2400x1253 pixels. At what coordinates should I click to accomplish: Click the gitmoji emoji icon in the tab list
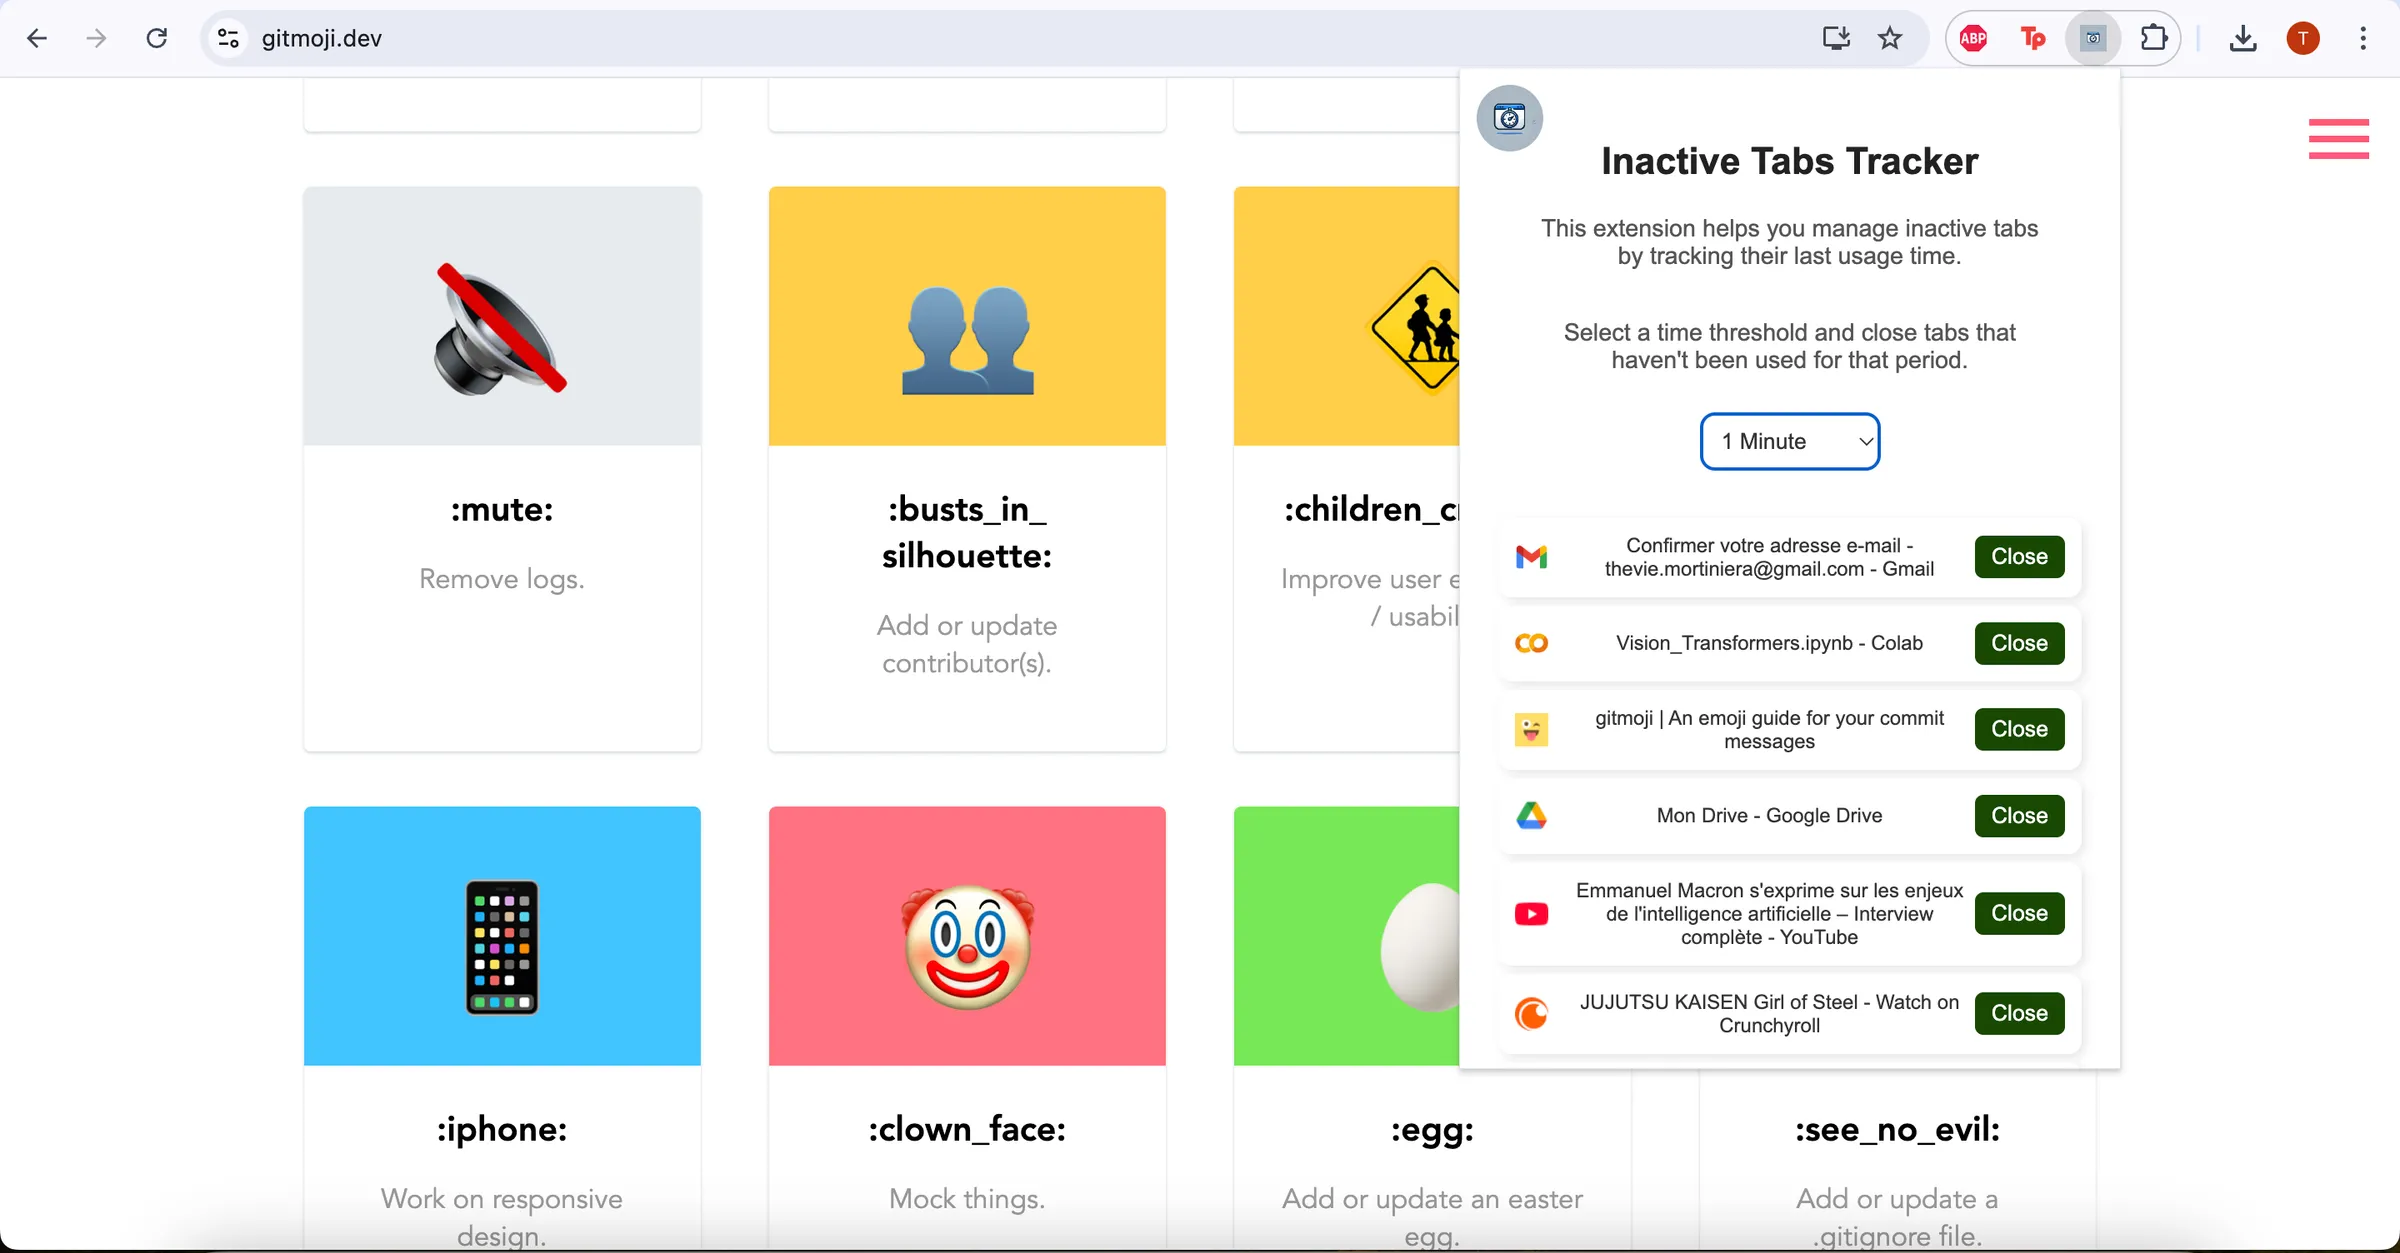click(1531, 729)
